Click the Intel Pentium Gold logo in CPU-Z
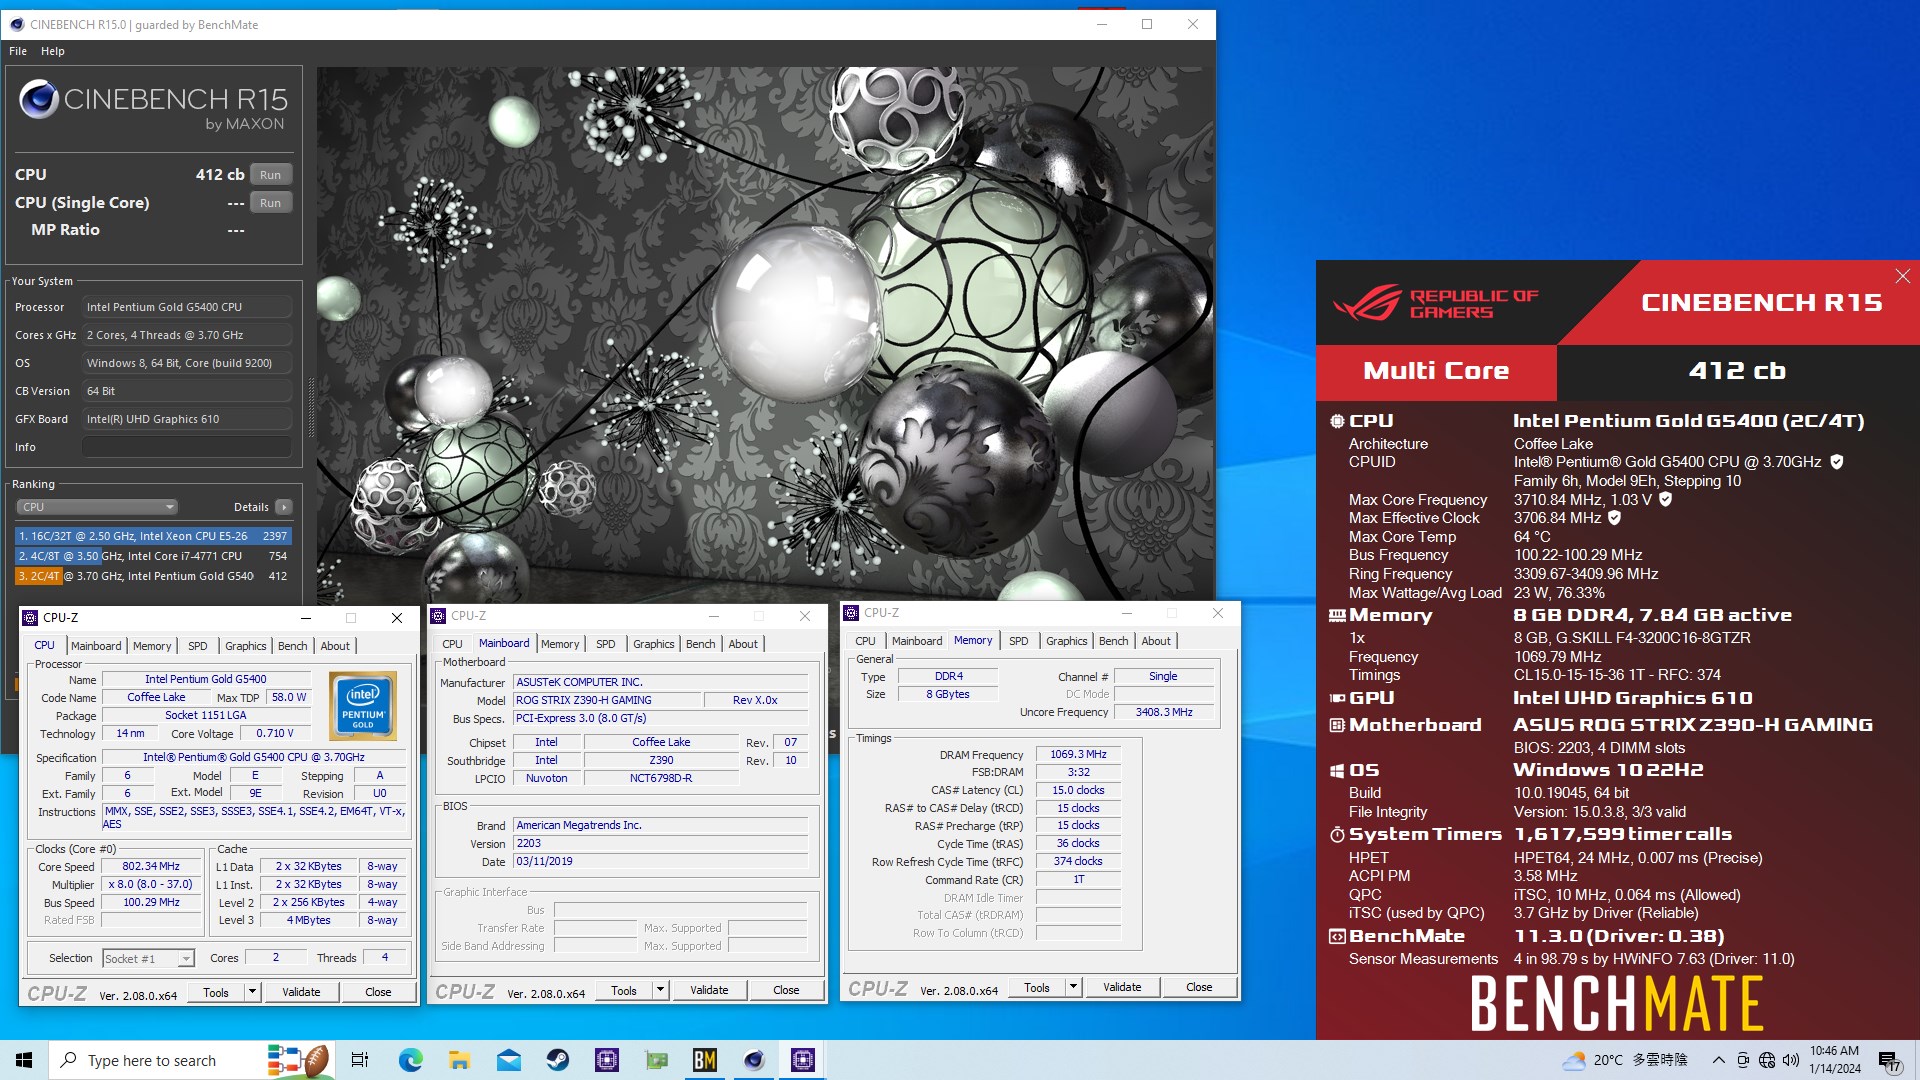This screenshot has height=1080, width=1920. tap(362, 705)
